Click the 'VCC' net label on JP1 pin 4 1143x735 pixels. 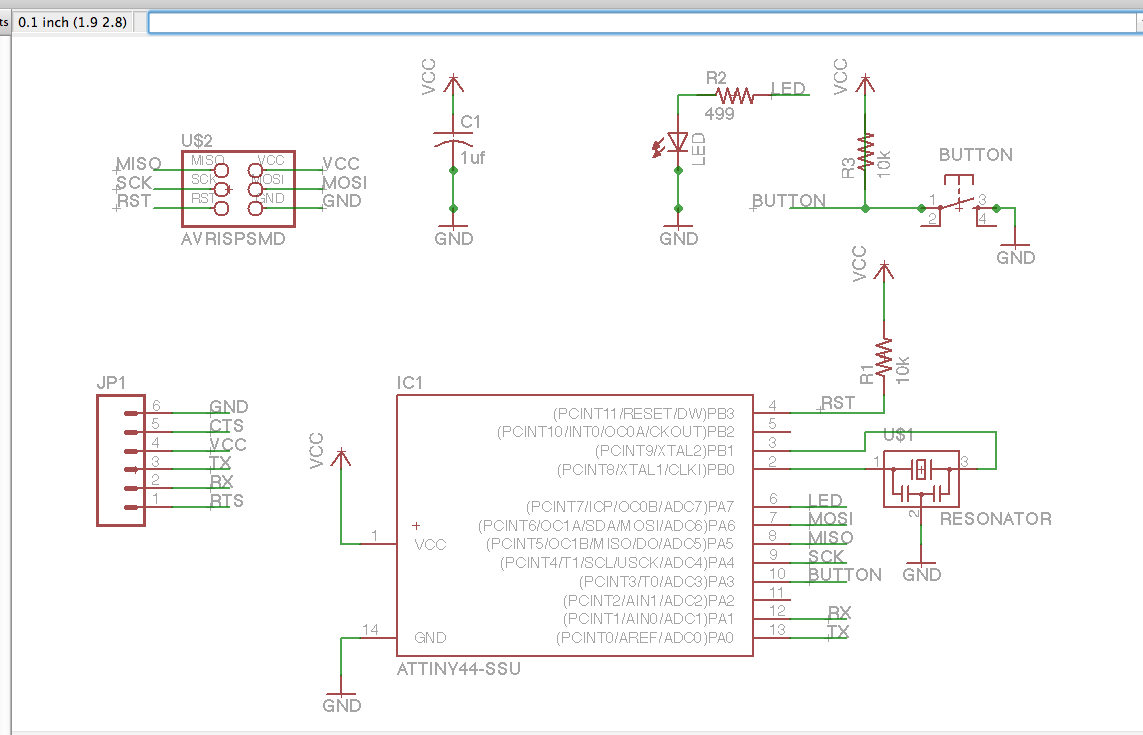pyautogui.click(x=228, y=444)
